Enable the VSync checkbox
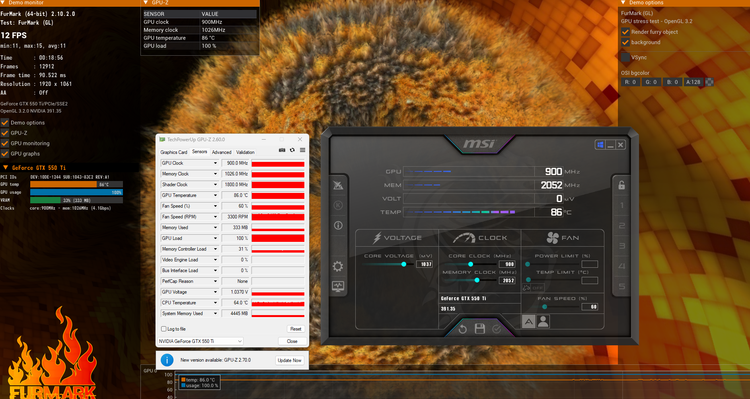Viewport: 750px width, 399px height. [625, 57]
